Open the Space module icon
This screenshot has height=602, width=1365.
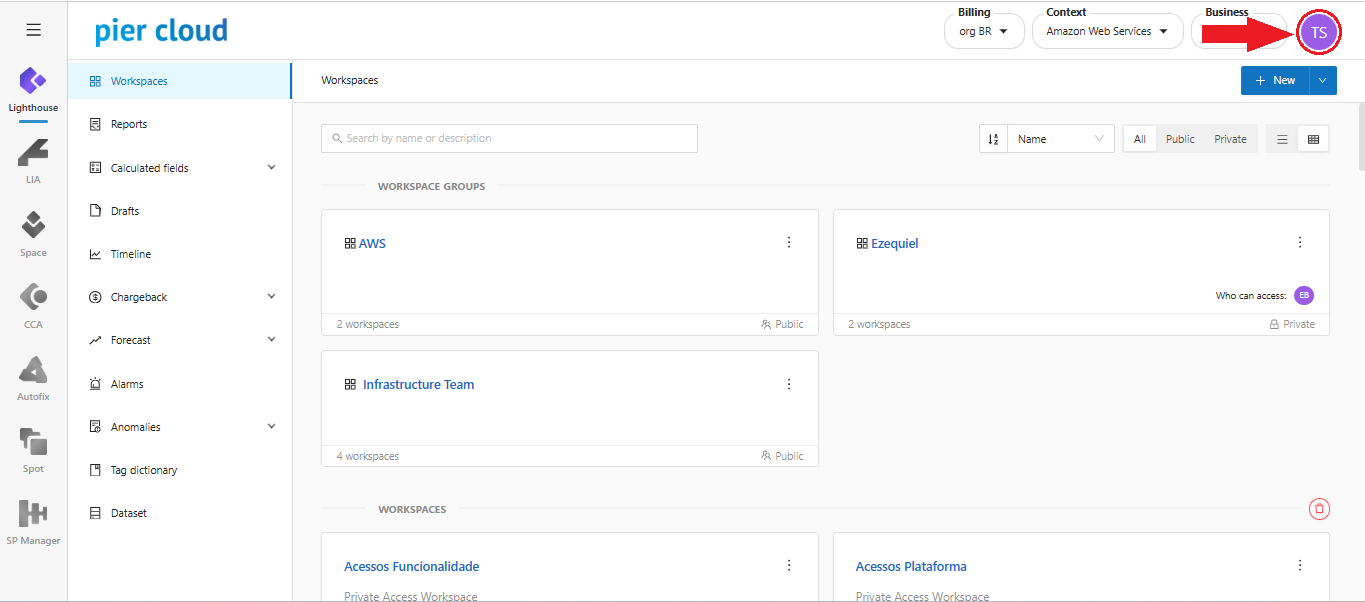[x=33, y=225]
